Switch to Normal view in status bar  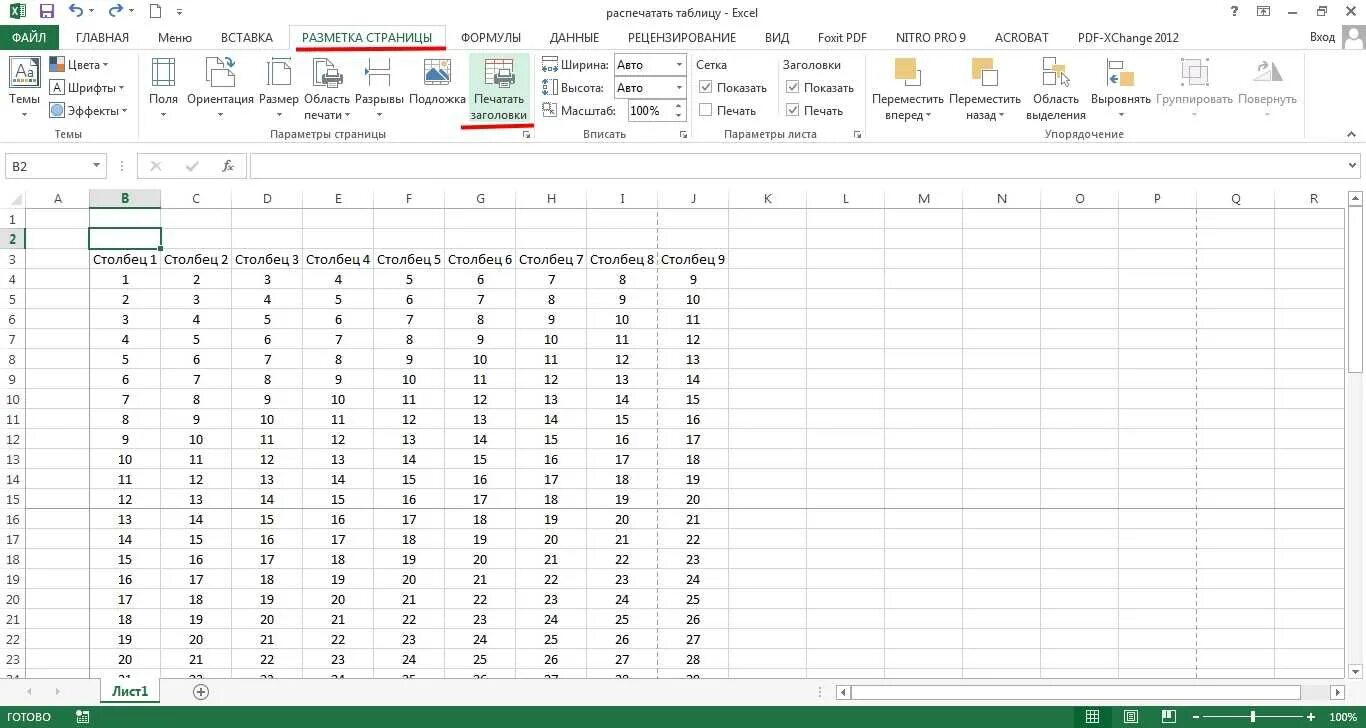1092,717
